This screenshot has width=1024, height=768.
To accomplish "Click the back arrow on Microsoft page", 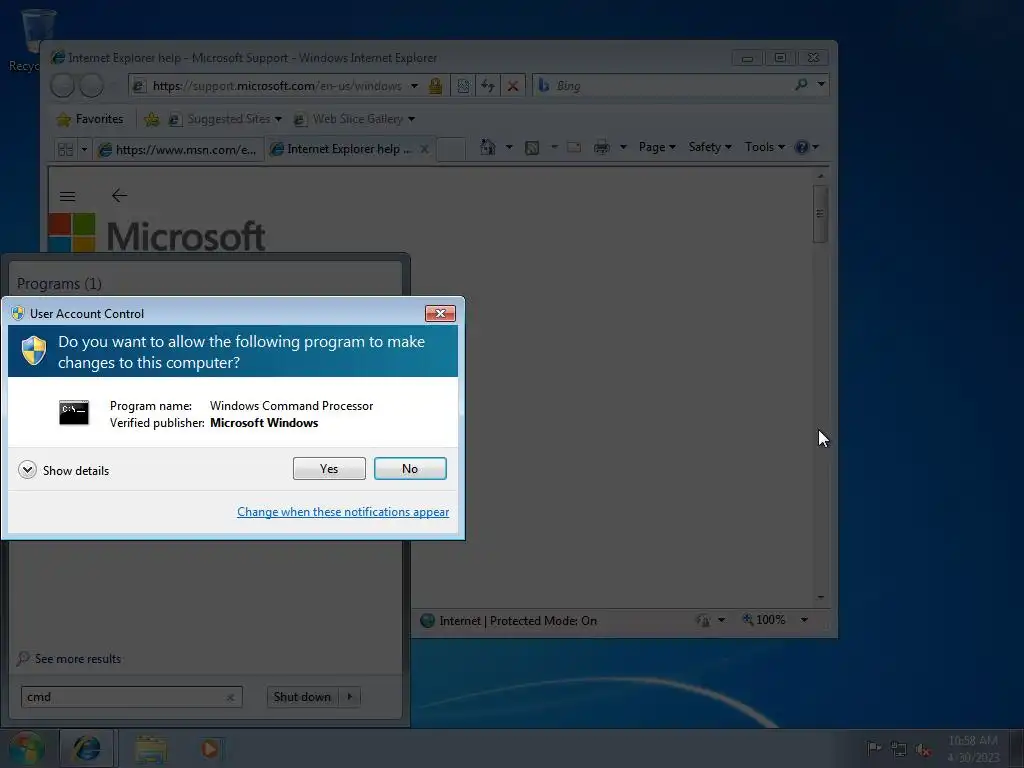I will point(119,195).
